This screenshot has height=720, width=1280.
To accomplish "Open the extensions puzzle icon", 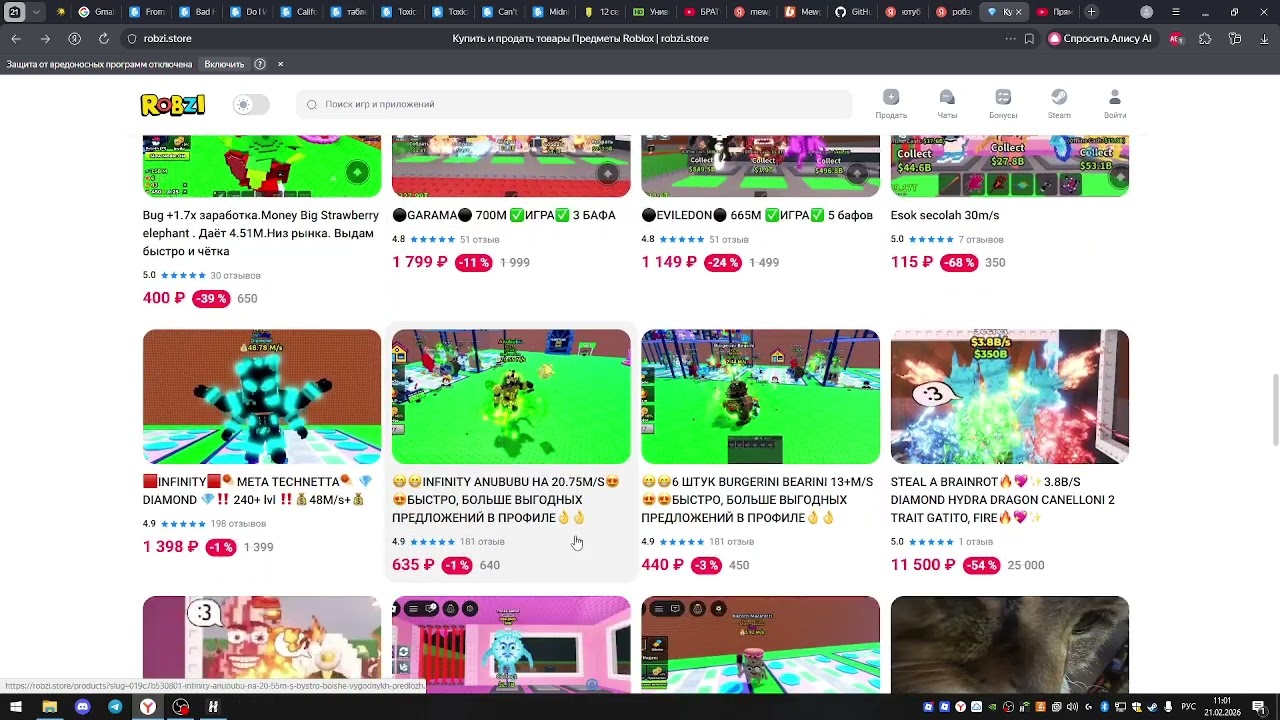I will pos(1205,39).
